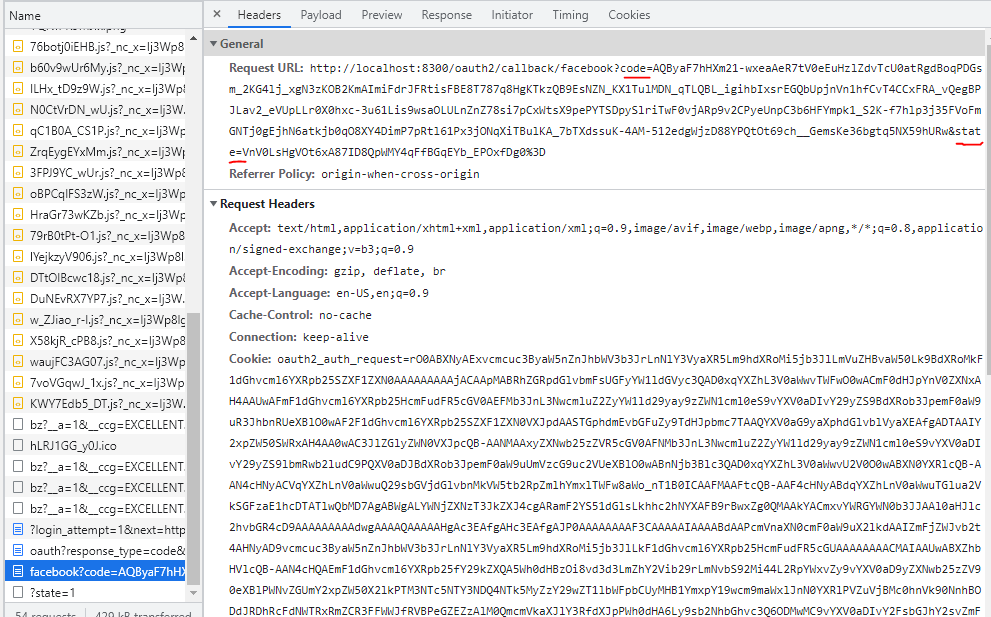Click the 3FPJ9YC_wUr.js file icon
Image resolution: width=991 pixels, height=617 pixels.
18,172
